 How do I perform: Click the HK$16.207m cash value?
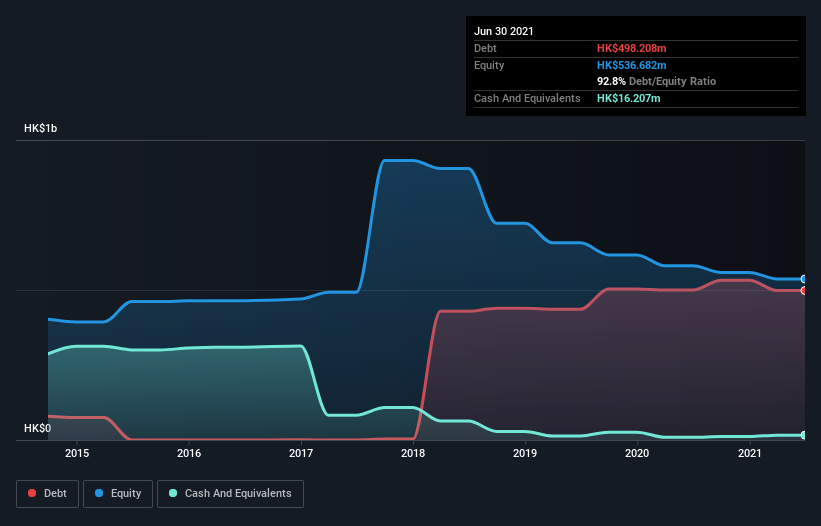[628, 98]
